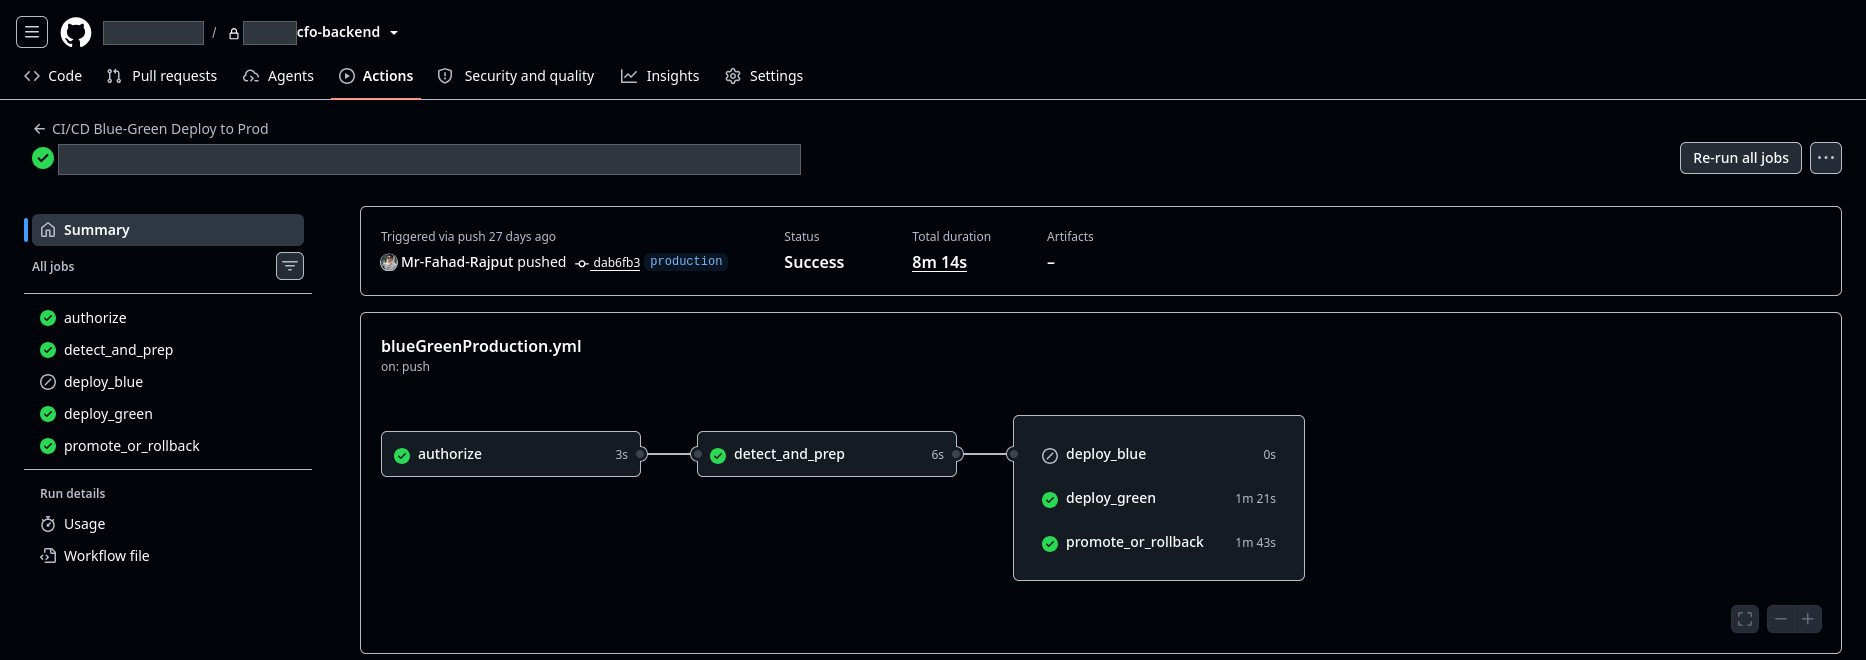
Task: Open the Pull requests tab
Action: click(x=162, y=76)
